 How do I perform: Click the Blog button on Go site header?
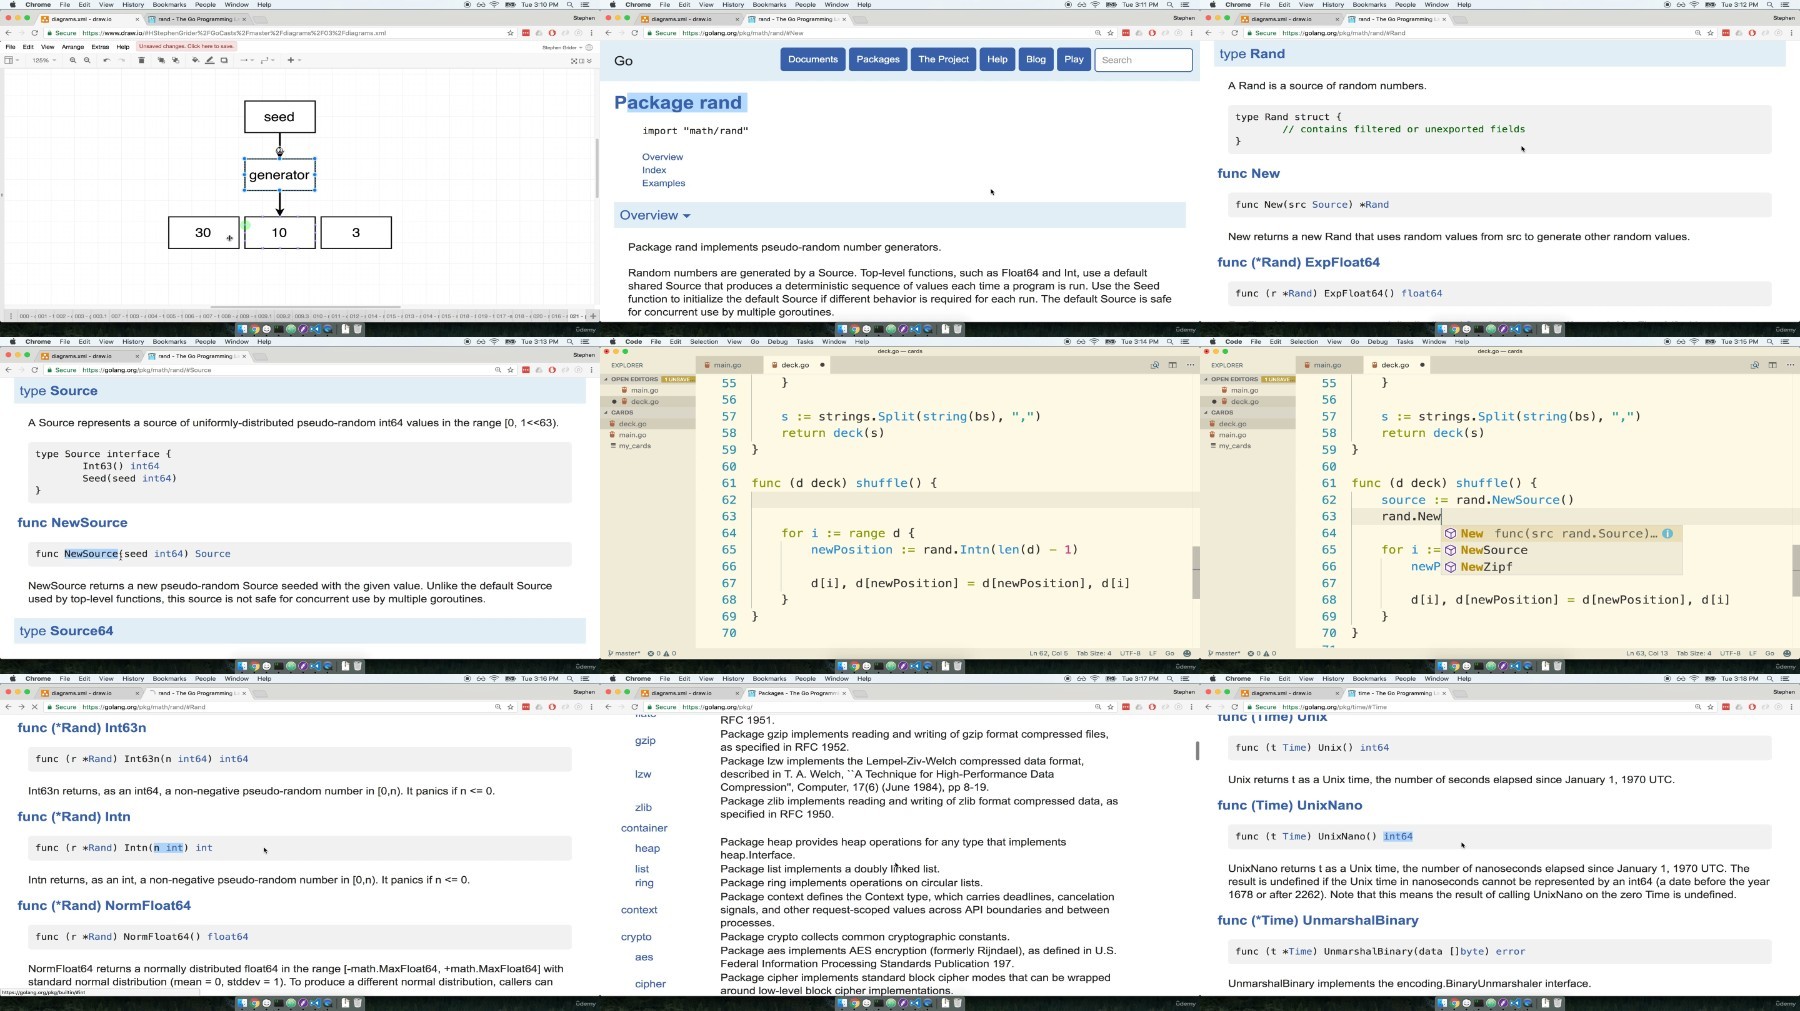click(1036, 59)
